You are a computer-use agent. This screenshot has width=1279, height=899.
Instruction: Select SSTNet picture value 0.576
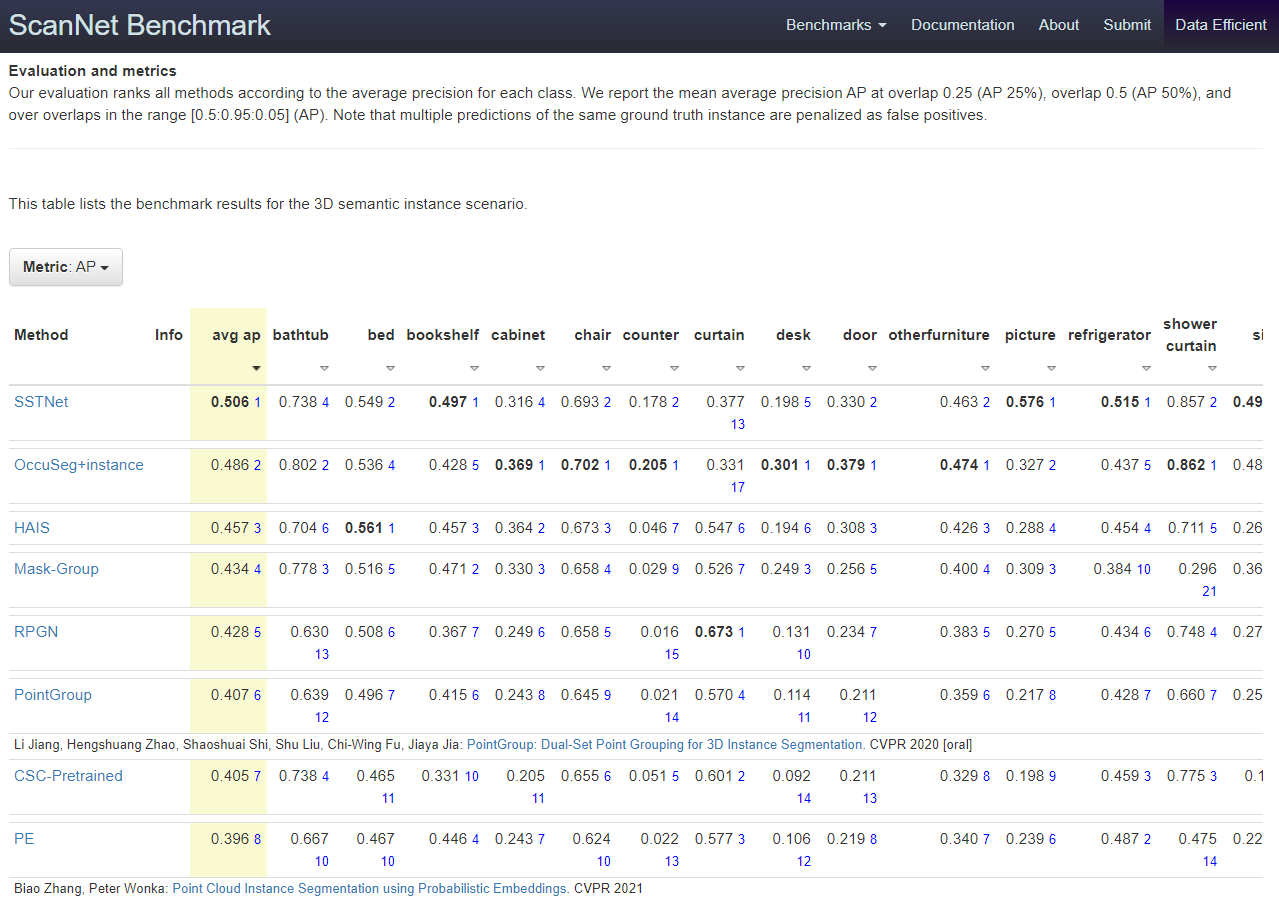pyautogui.click(x=1025, y=402)
